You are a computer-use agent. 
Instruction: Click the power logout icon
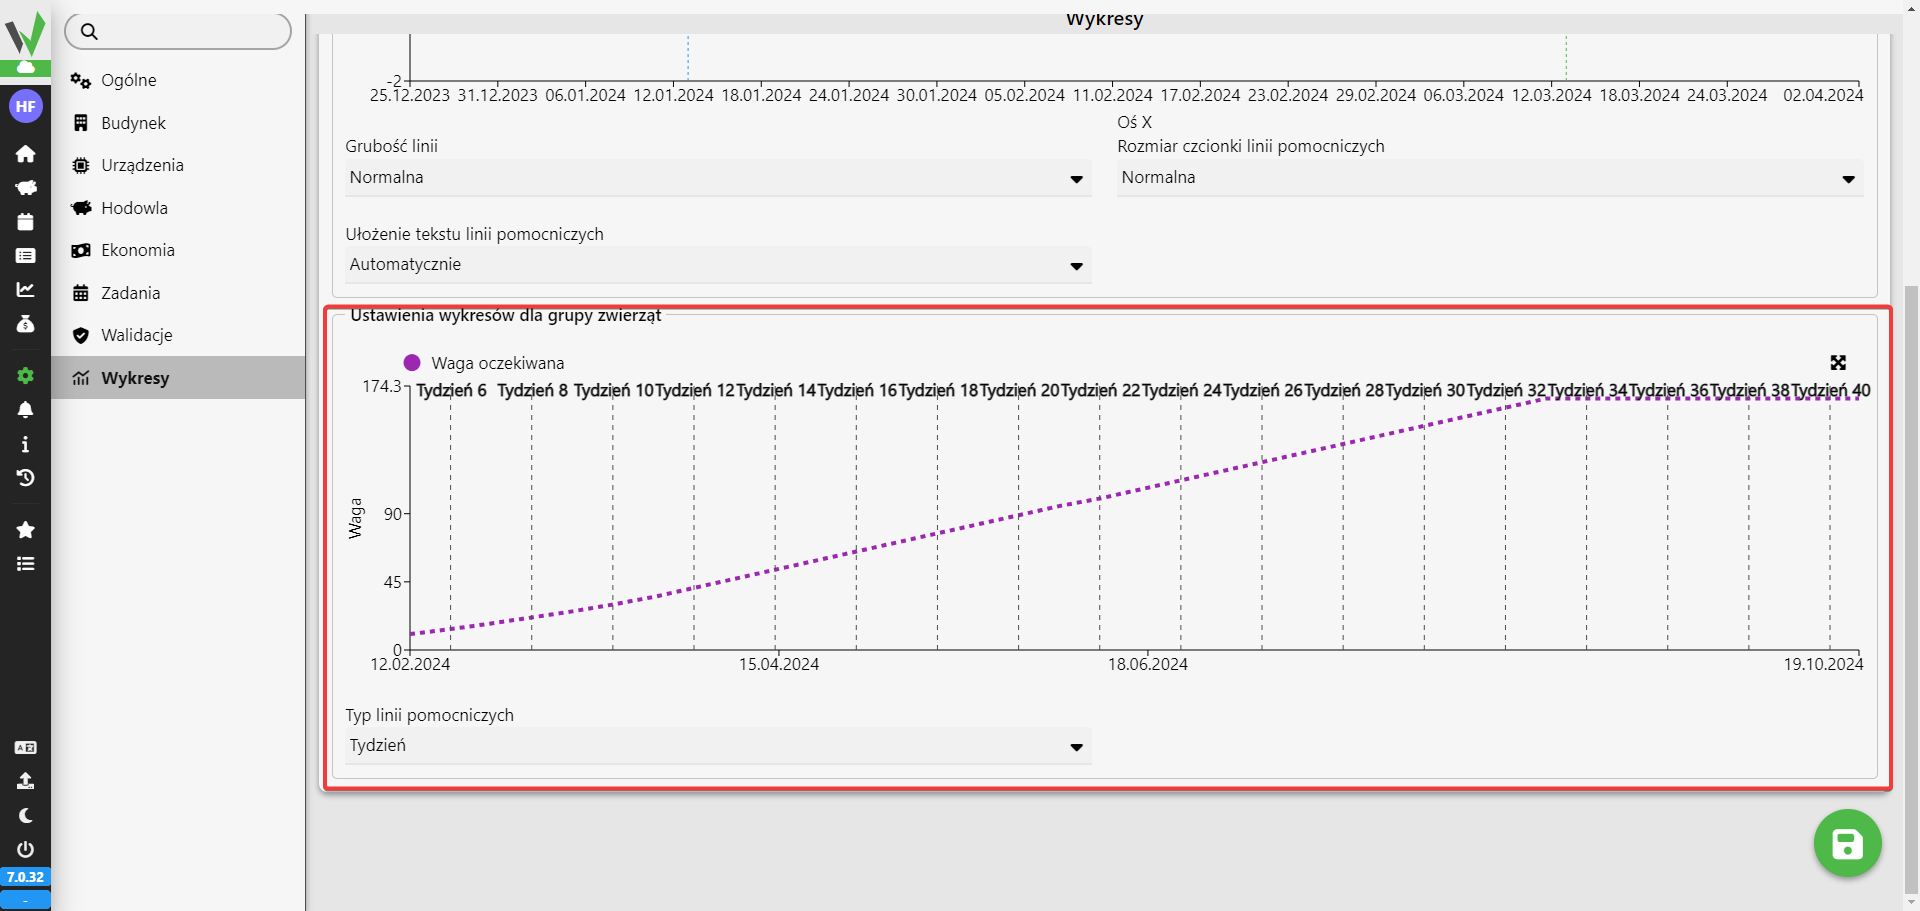(x=25, y=849)
